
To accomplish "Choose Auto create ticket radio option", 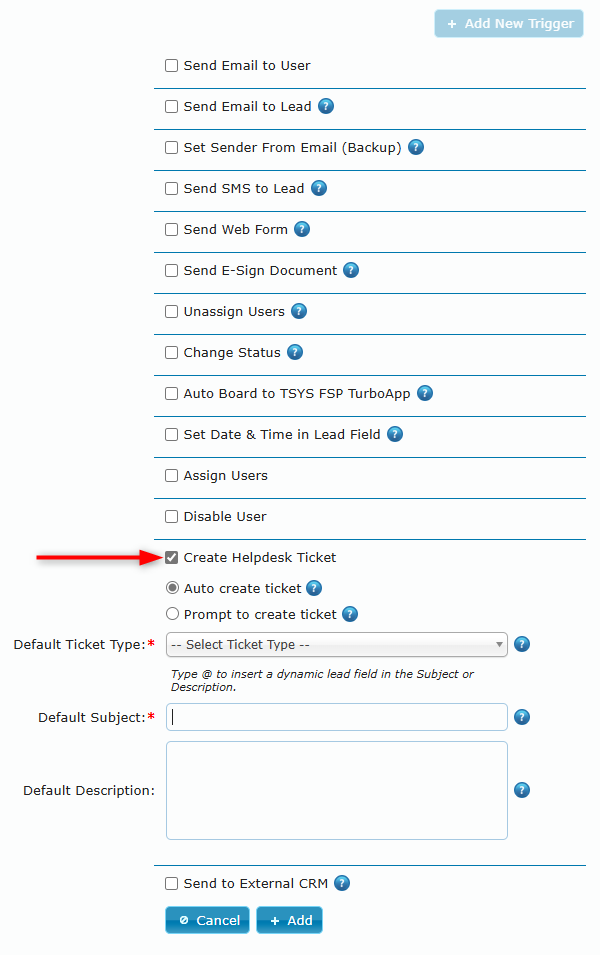I will (173, 589).
